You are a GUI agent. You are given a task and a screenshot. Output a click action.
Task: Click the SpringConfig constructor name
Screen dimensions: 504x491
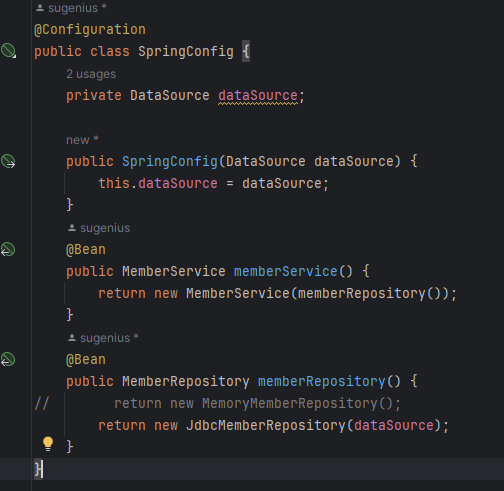point(170,162)
